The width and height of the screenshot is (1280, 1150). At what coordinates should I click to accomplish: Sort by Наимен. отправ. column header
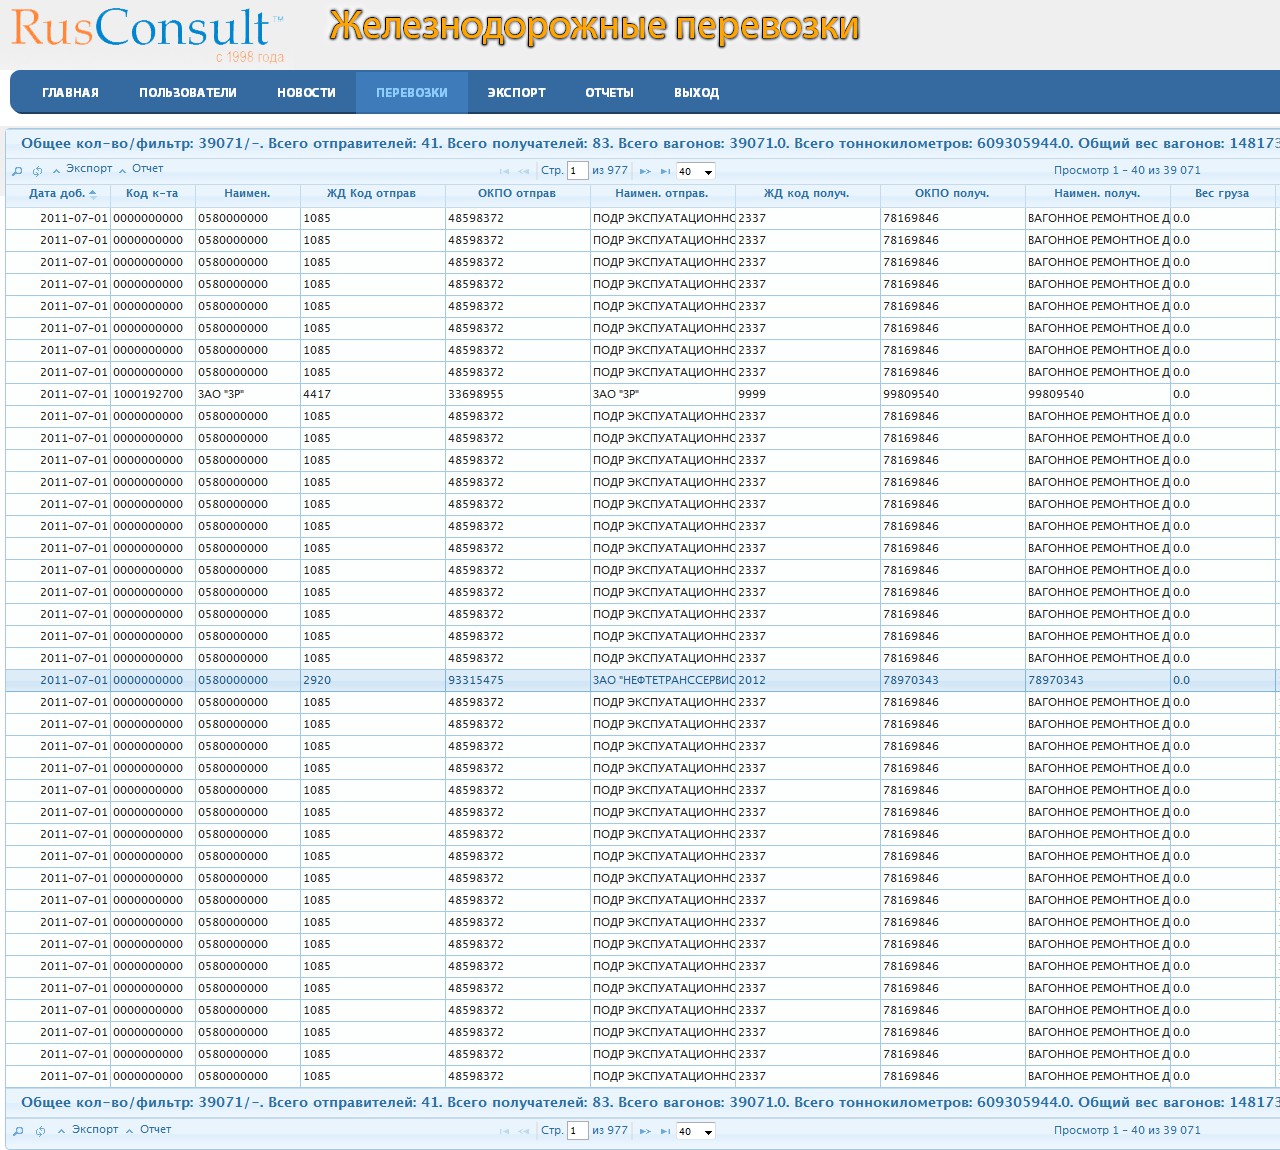point(662,194)
